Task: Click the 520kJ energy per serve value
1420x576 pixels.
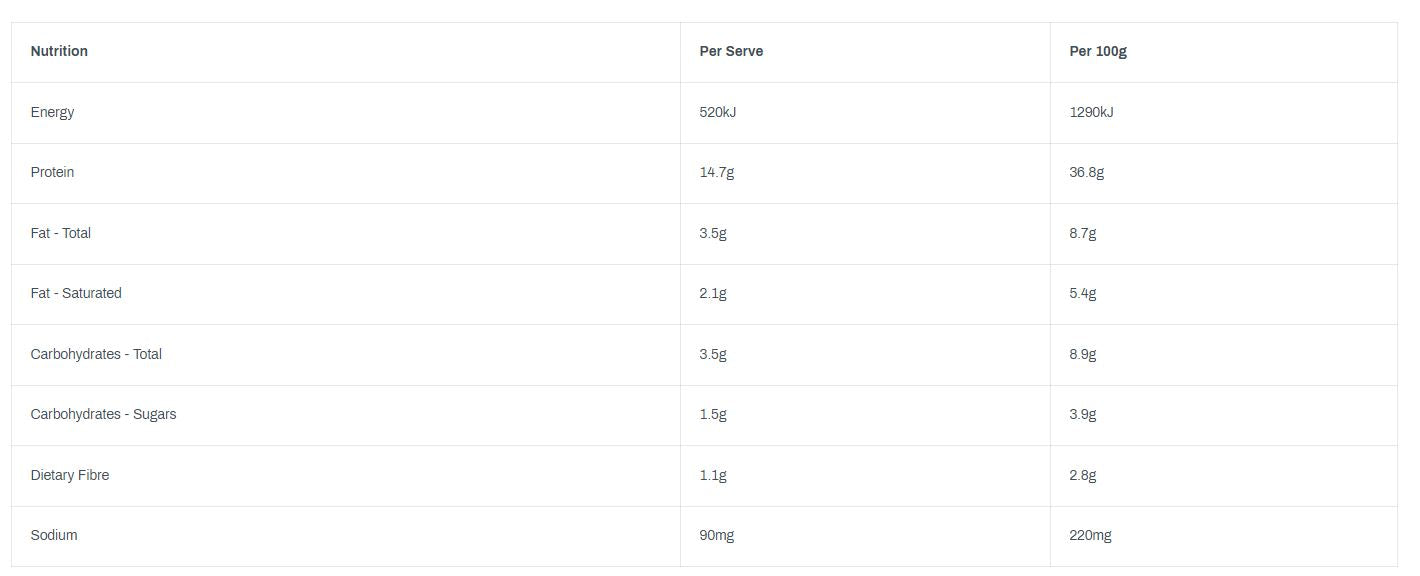Action: click(717, 112)
